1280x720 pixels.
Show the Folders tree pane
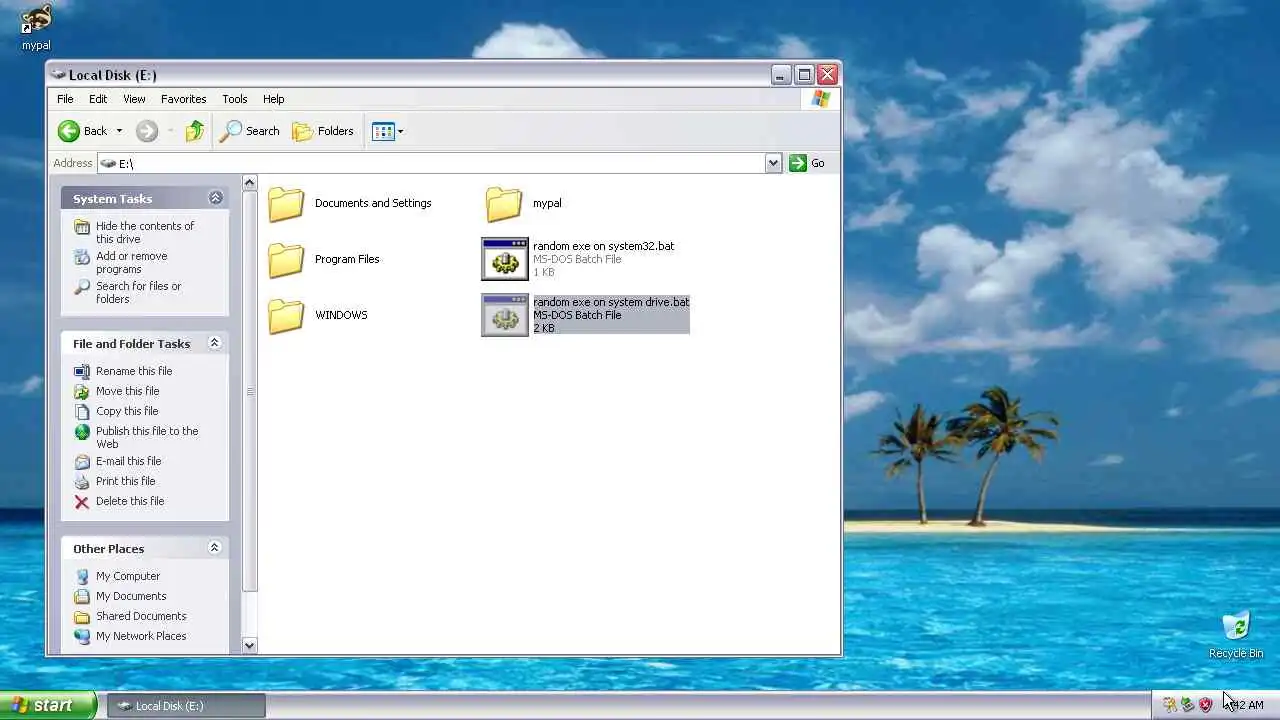coord(323,131)
